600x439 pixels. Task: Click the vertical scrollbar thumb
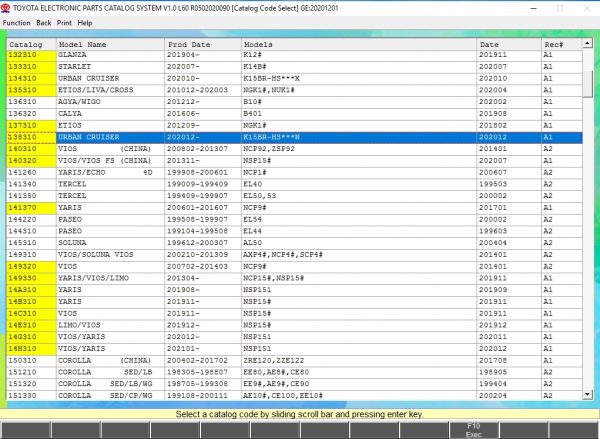point(587,84)
